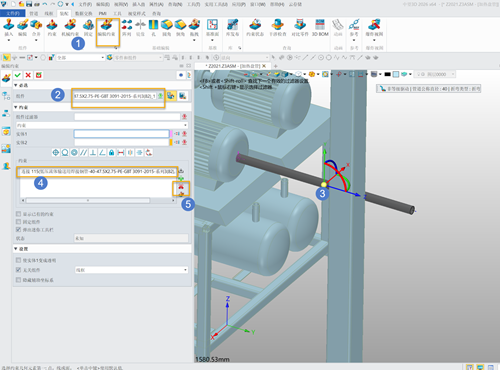Click the blue File(F) ribbon tab
Viewport: 500px width, 370px height.
[13, 13]
